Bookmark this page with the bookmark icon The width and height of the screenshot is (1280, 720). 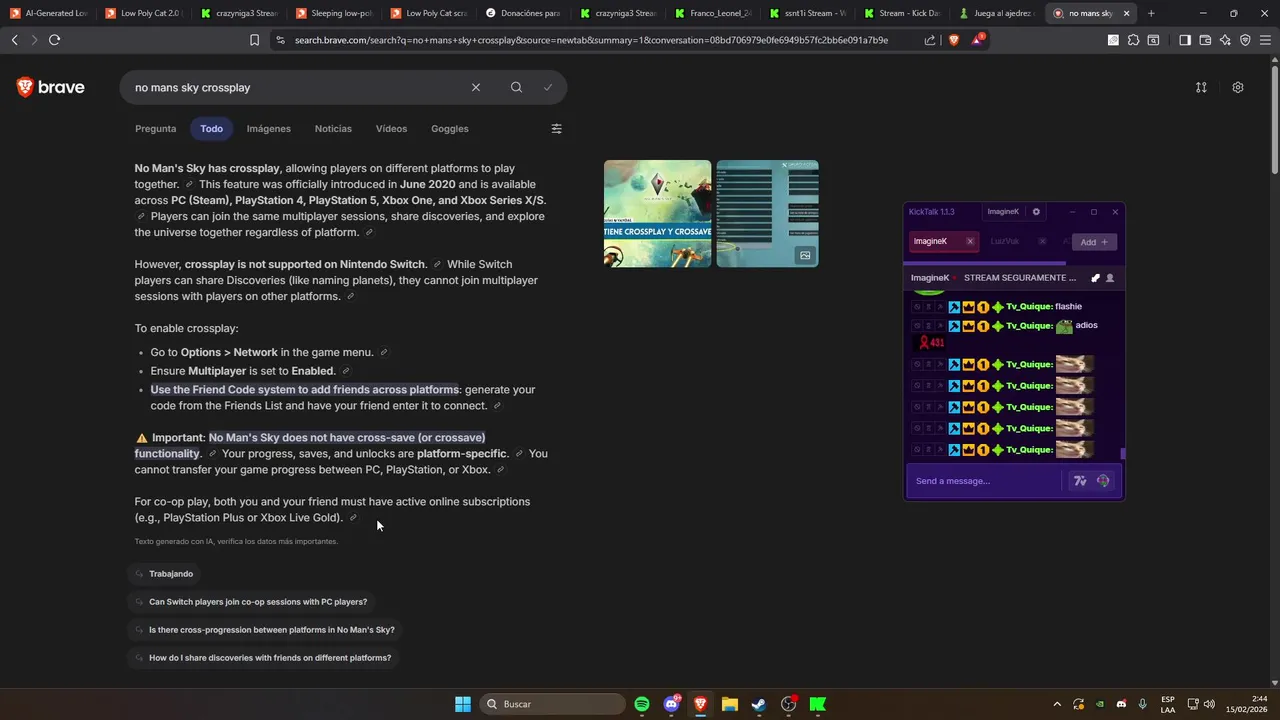(254, 40)
